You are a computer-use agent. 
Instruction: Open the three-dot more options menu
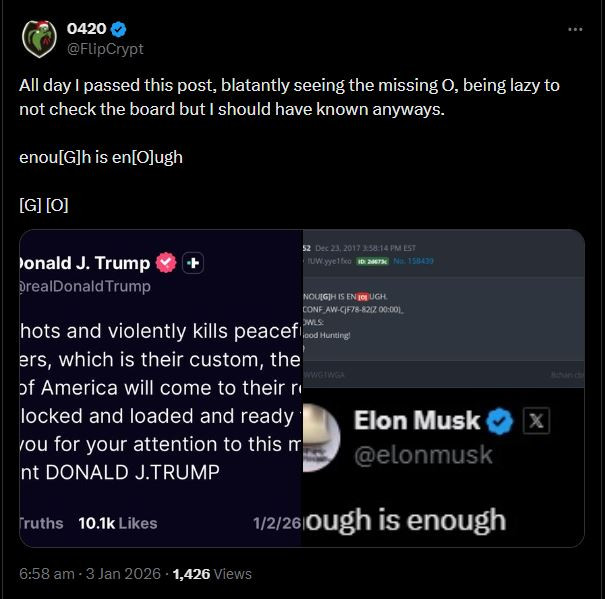575,30
